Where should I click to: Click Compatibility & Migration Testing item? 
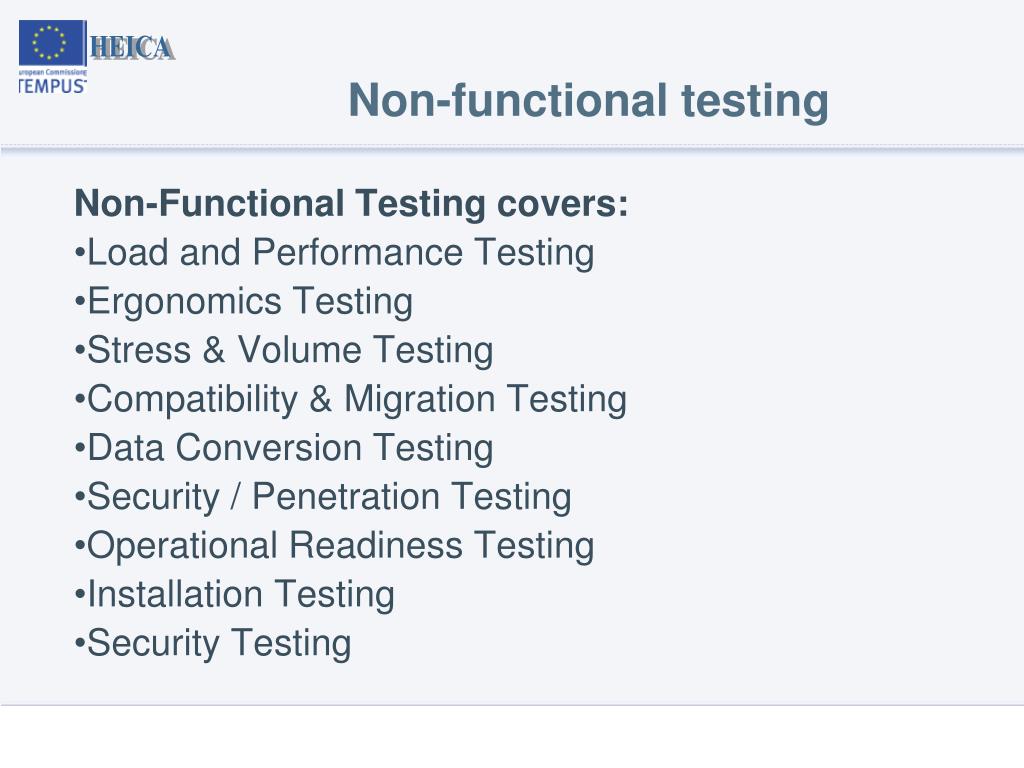click(351, 399)
